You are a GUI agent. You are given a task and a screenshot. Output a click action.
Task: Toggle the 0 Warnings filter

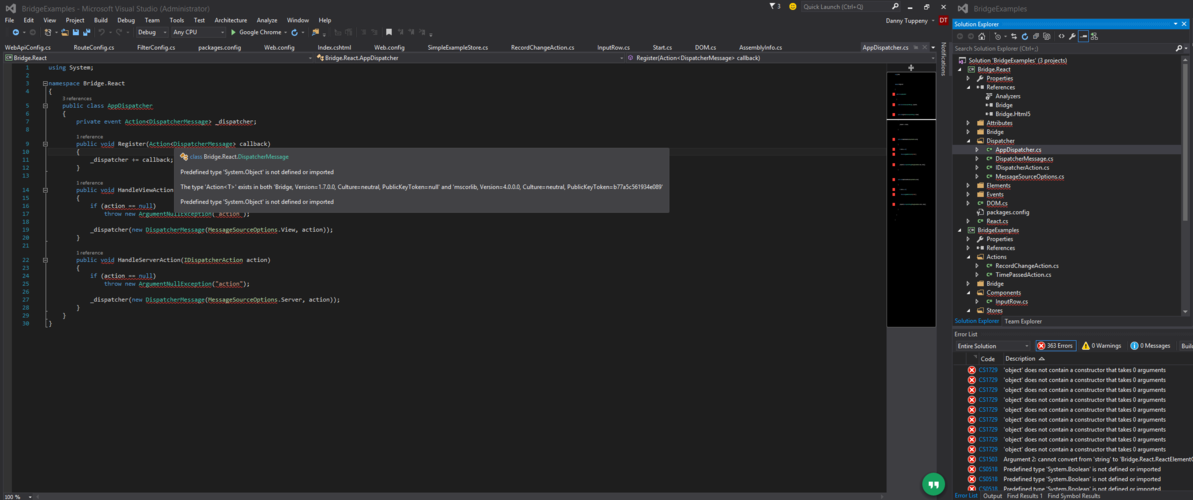(1102, 346)
